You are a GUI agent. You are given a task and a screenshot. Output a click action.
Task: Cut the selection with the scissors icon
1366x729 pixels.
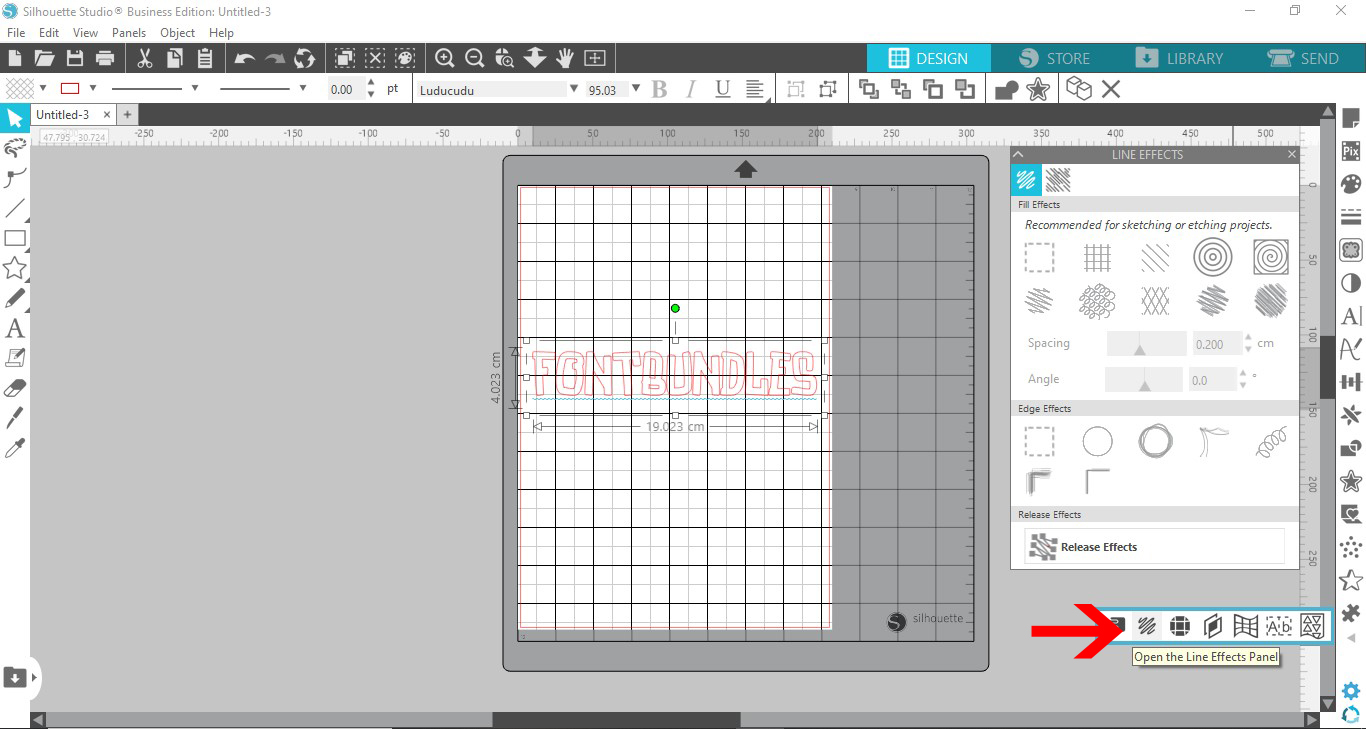tap(145, 58)
